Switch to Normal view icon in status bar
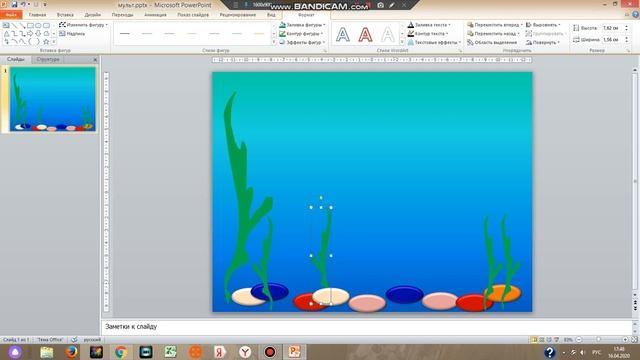Screen dimensions: 640x360 click(x=534, y=340)
